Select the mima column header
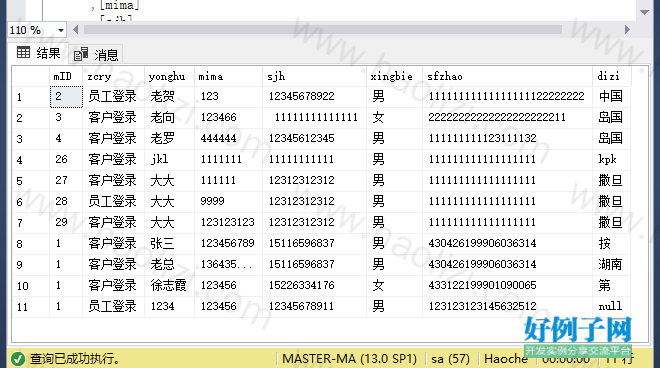This screenshot has height=368, width=660. (x=229, y=76)
